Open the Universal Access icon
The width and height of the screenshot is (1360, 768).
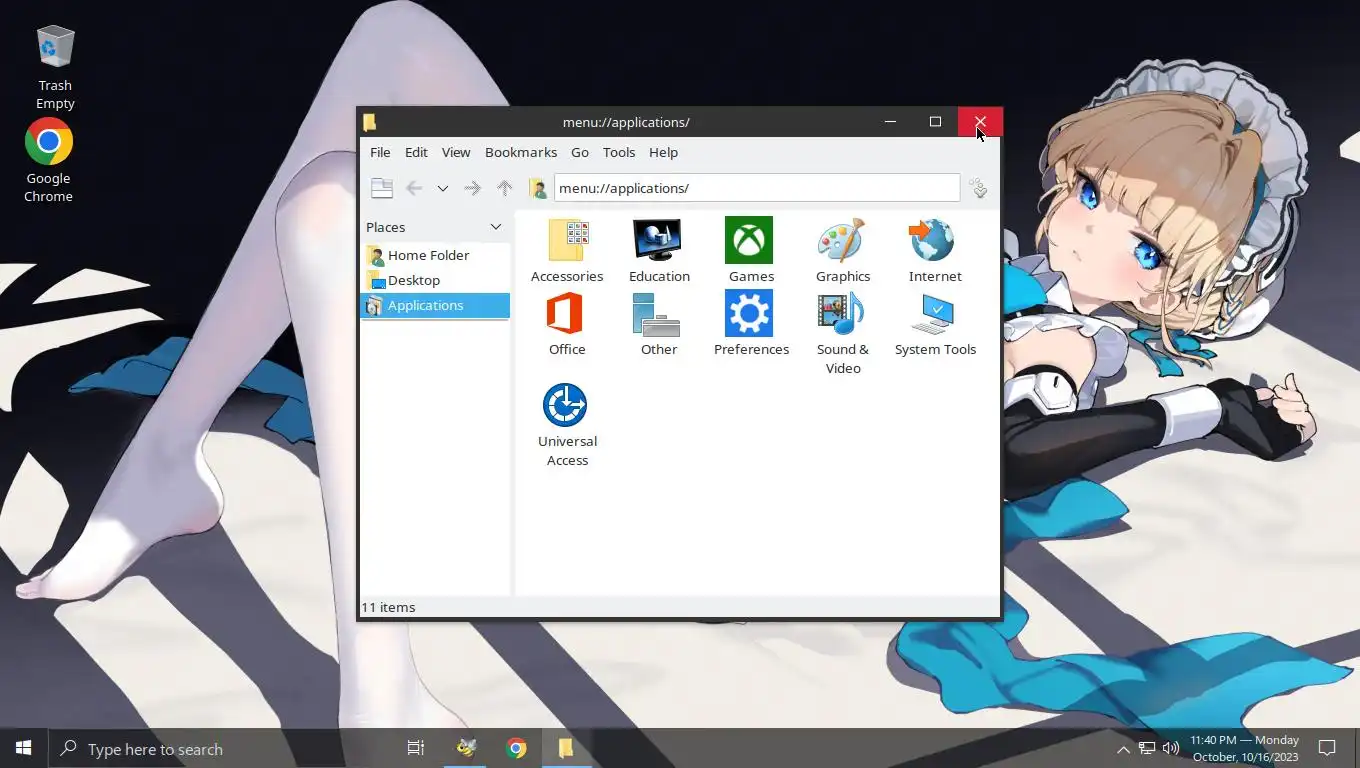click(566, 405)
